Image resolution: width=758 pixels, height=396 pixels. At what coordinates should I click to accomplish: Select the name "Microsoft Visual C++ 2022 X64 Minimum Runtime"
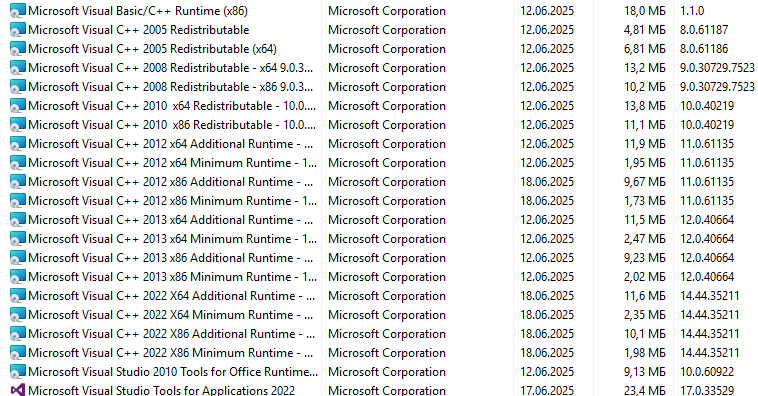171,315
